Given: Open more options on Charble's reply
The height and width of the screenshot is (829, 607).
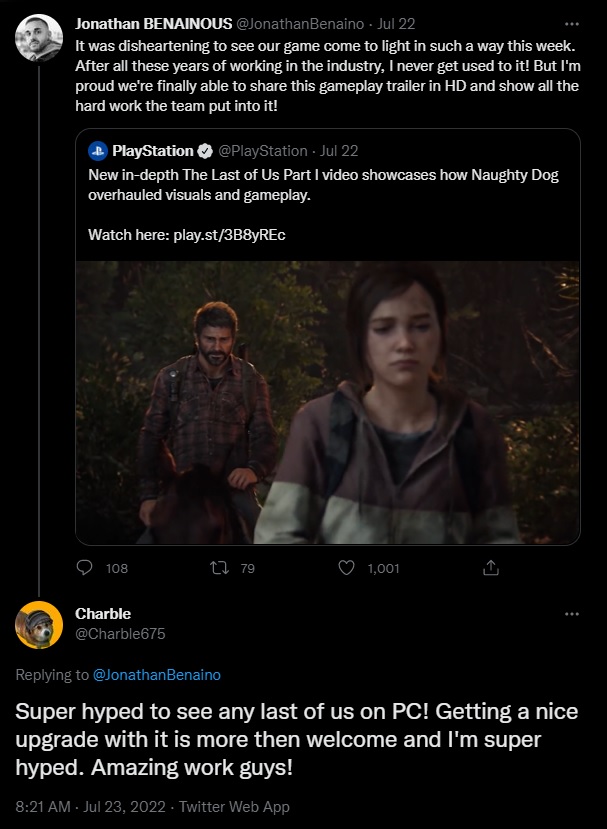Looking at the screenshot, I should [571, 613].
